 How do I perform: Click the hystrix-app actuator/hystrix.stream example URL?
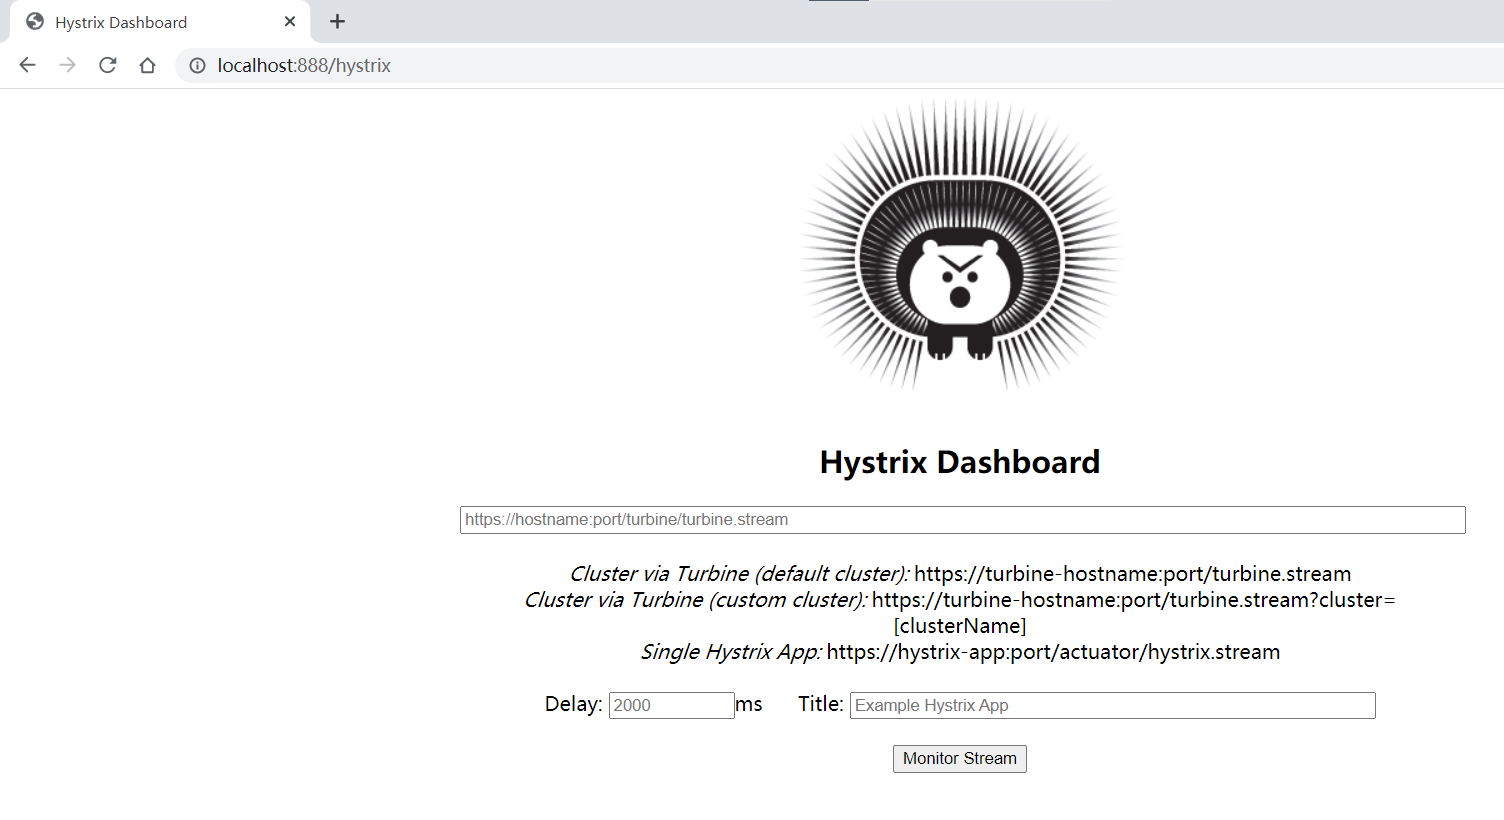click(1053, 652)
